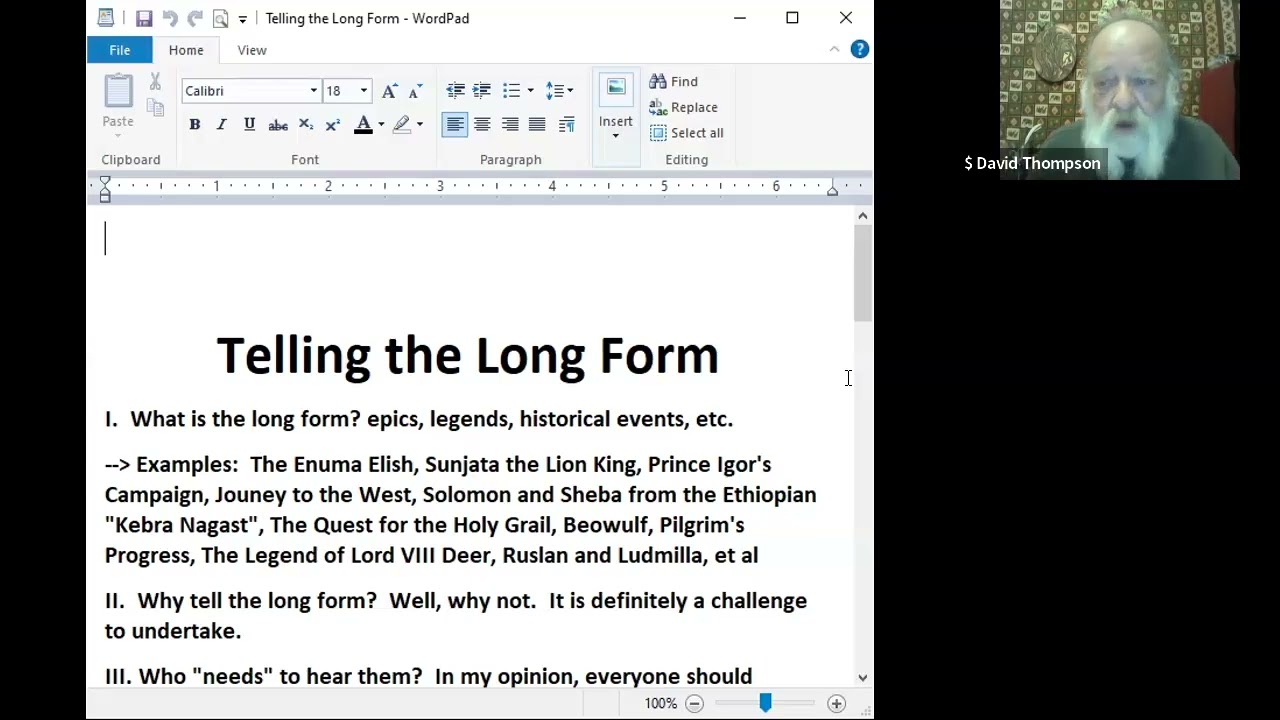Click the Decrease indent icon

point(455,91)
